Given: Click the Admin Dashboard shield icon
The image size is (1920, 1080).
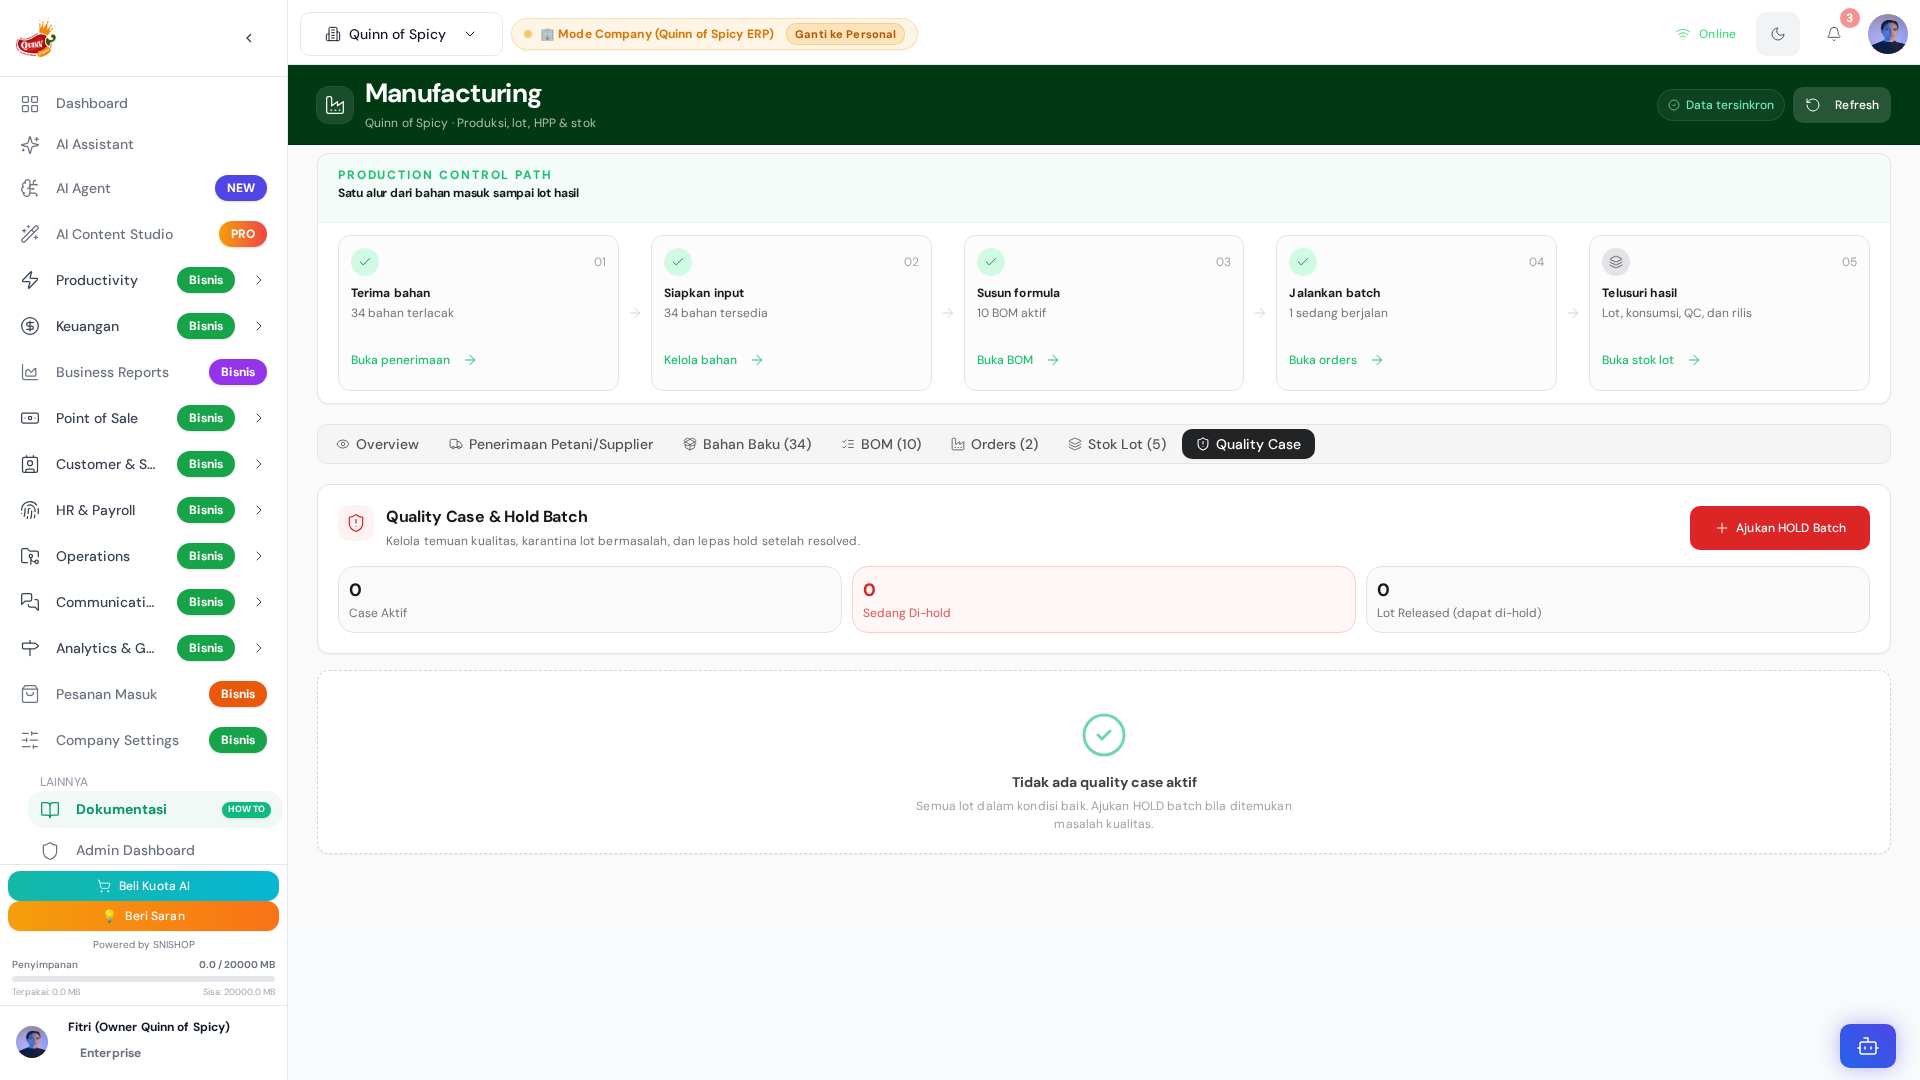Looking at the screenshot, I should point(50,851).
